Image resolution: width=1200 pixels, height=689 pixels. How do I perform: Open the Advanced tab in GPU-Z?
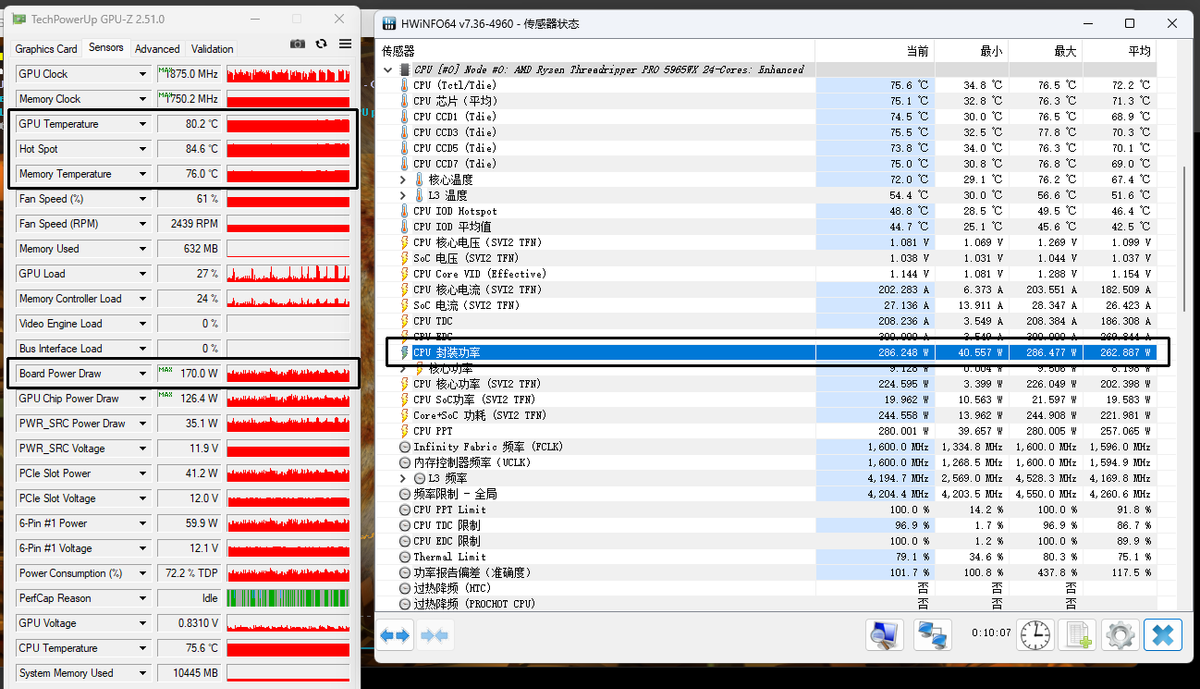coord(157,48)
